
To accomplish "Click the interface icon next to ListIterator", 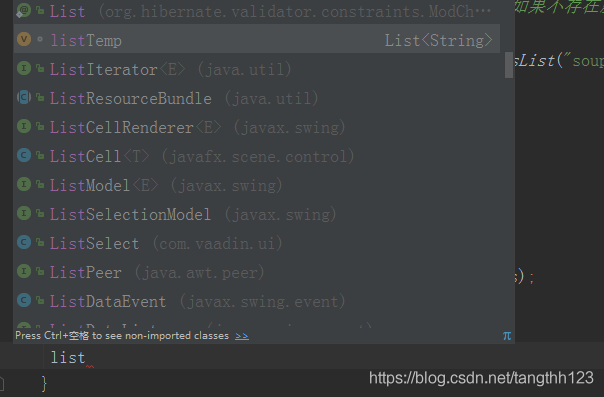I will [24, 68].
